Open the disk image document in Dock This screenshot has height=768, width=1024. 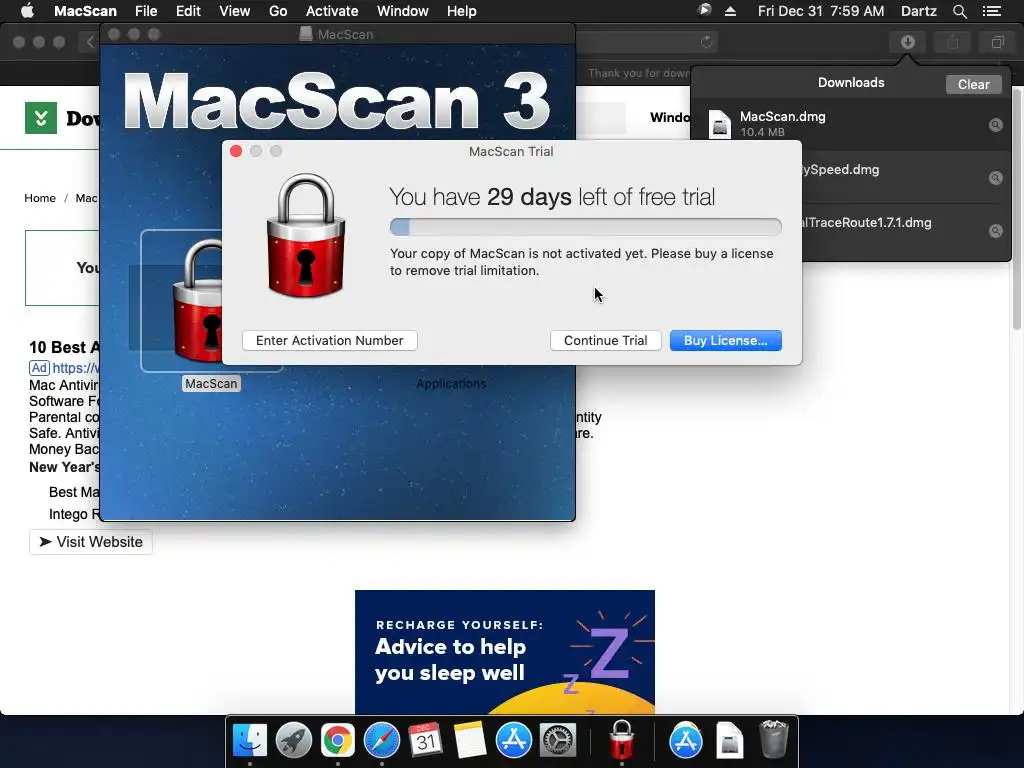(x=729, y=741)
